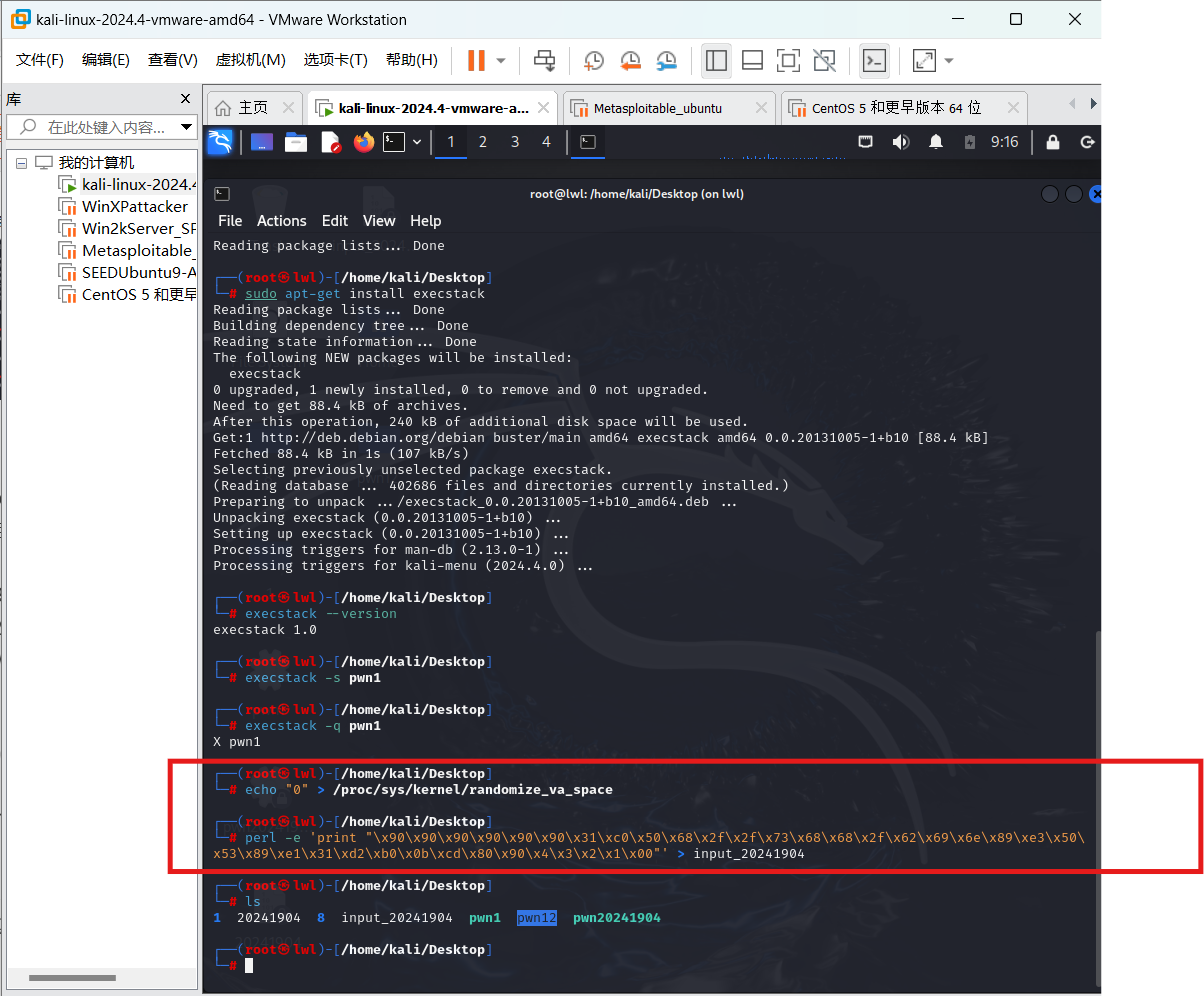Click the terminal window taskbar button
1204x996 pixels.
coord(588,142)
